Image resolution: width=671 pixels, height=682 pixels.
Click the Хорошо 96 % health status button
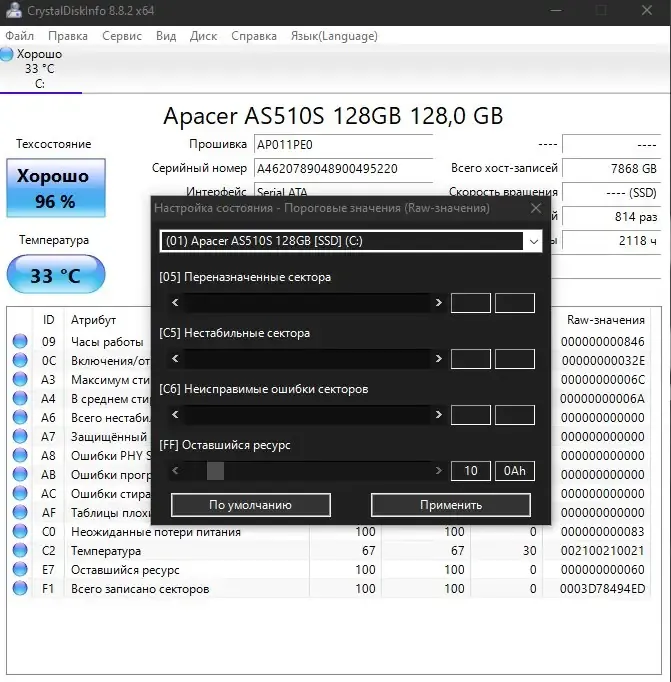coord(56,188)
